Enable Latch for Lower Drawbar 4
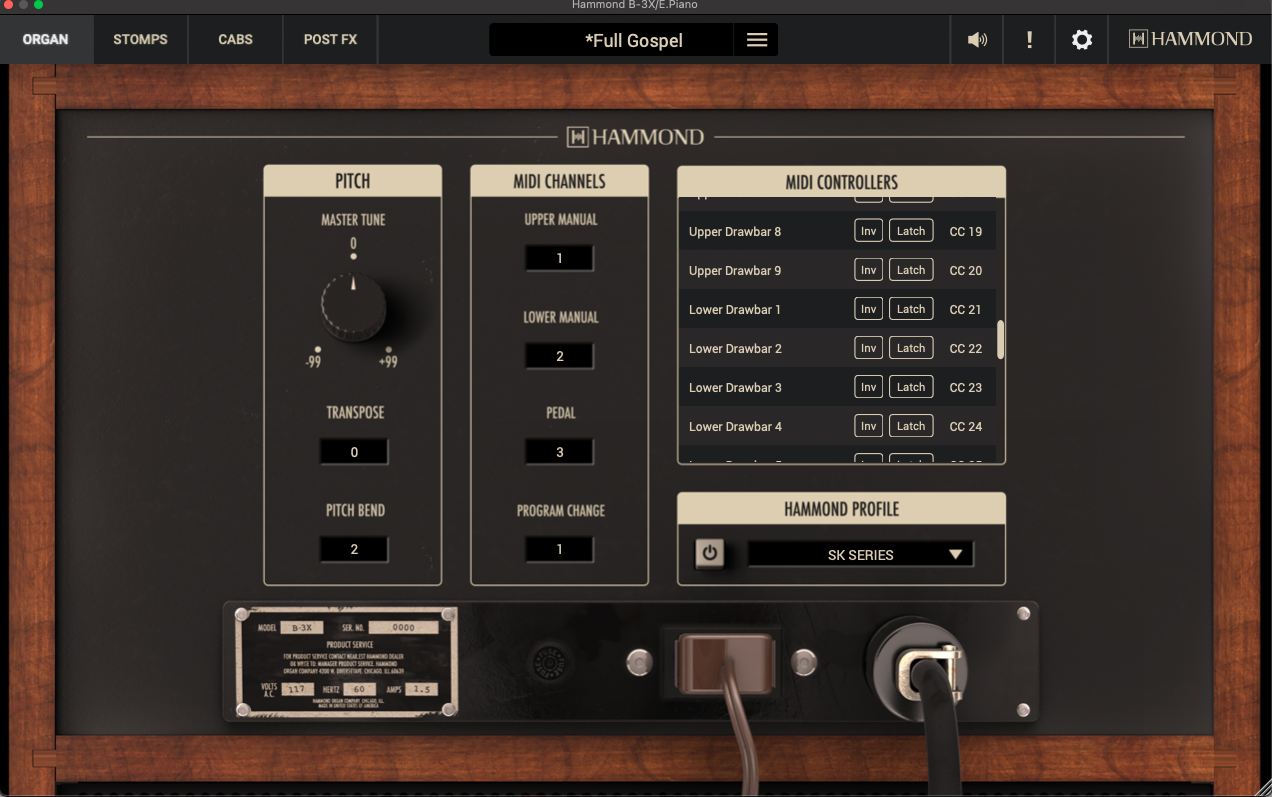Image resolution: width=1272 pixels, height=797 pixels. (910, 426)
